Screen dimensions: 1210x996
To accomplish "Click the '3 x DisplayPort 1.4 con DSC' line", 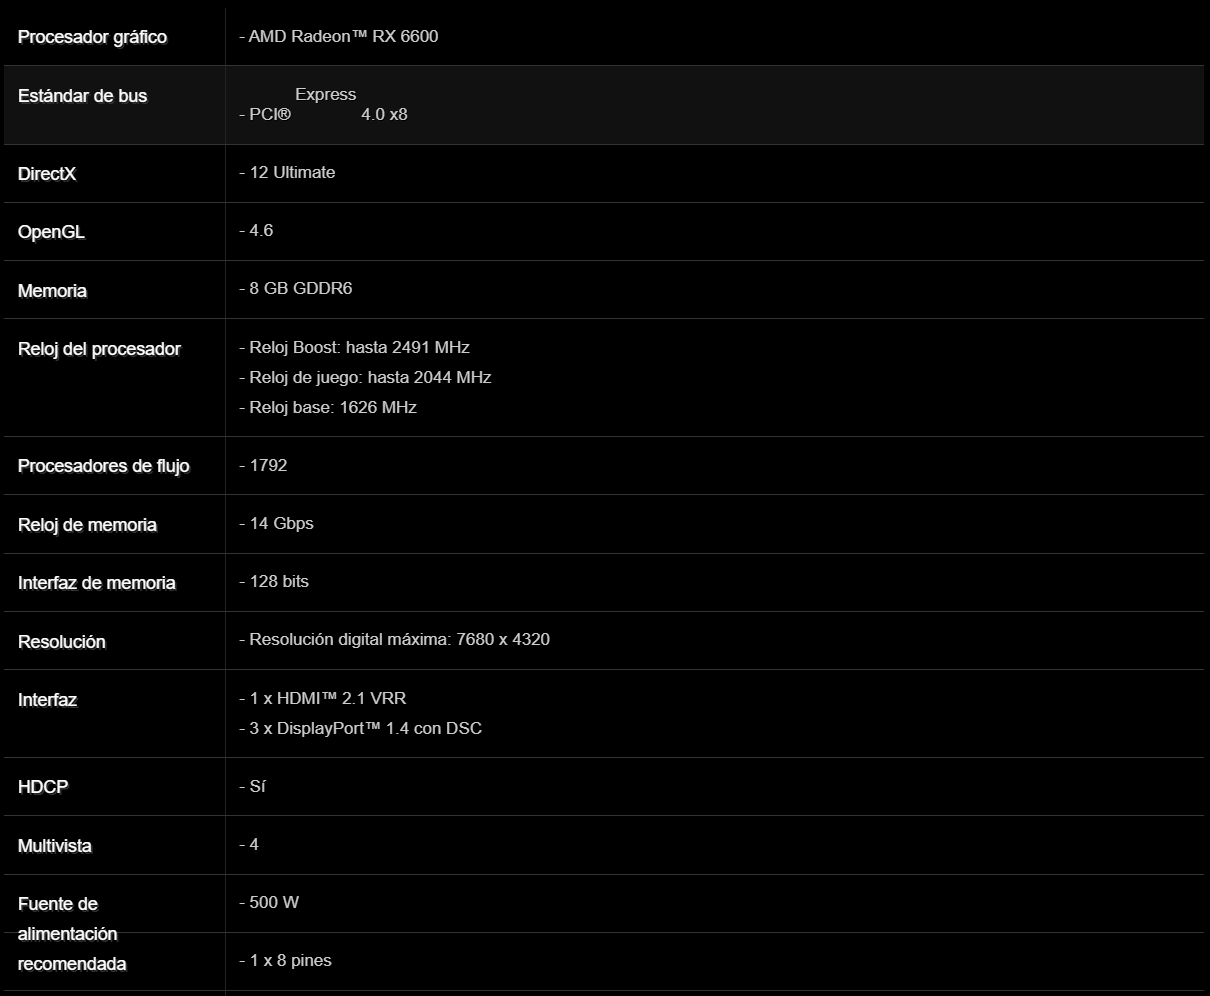I will [360, 729].
